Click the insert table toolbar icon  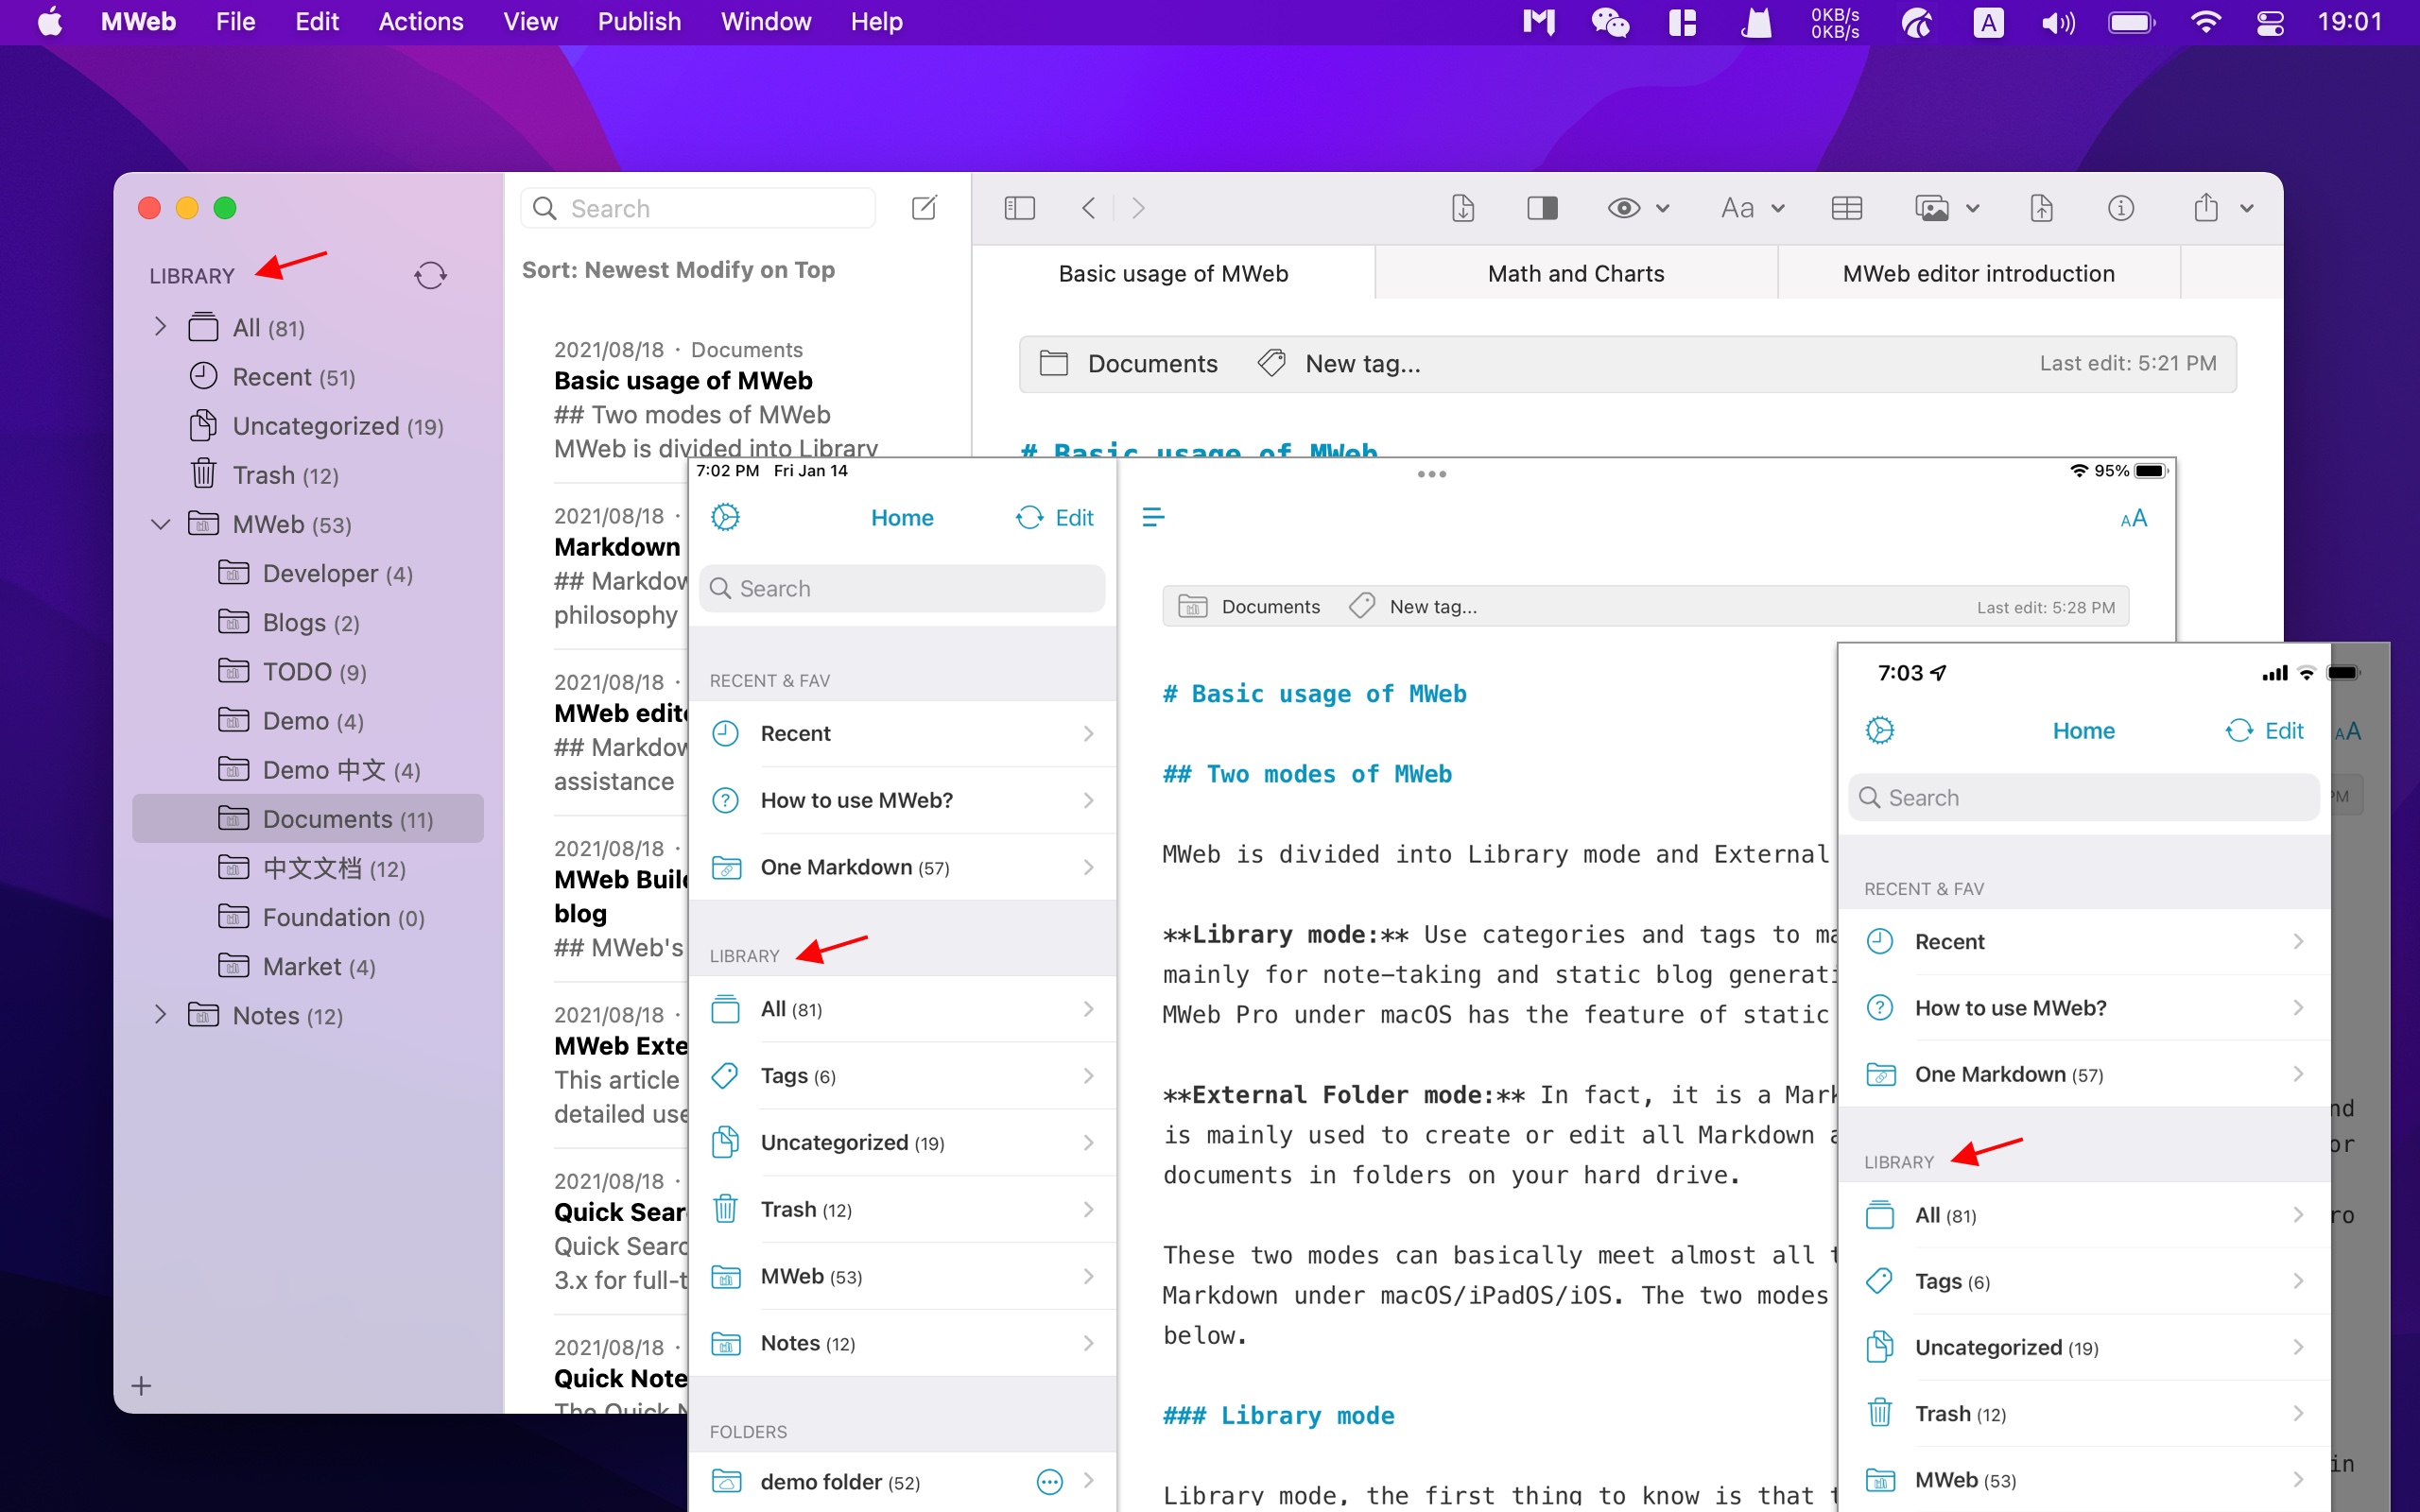[1846, 208]
